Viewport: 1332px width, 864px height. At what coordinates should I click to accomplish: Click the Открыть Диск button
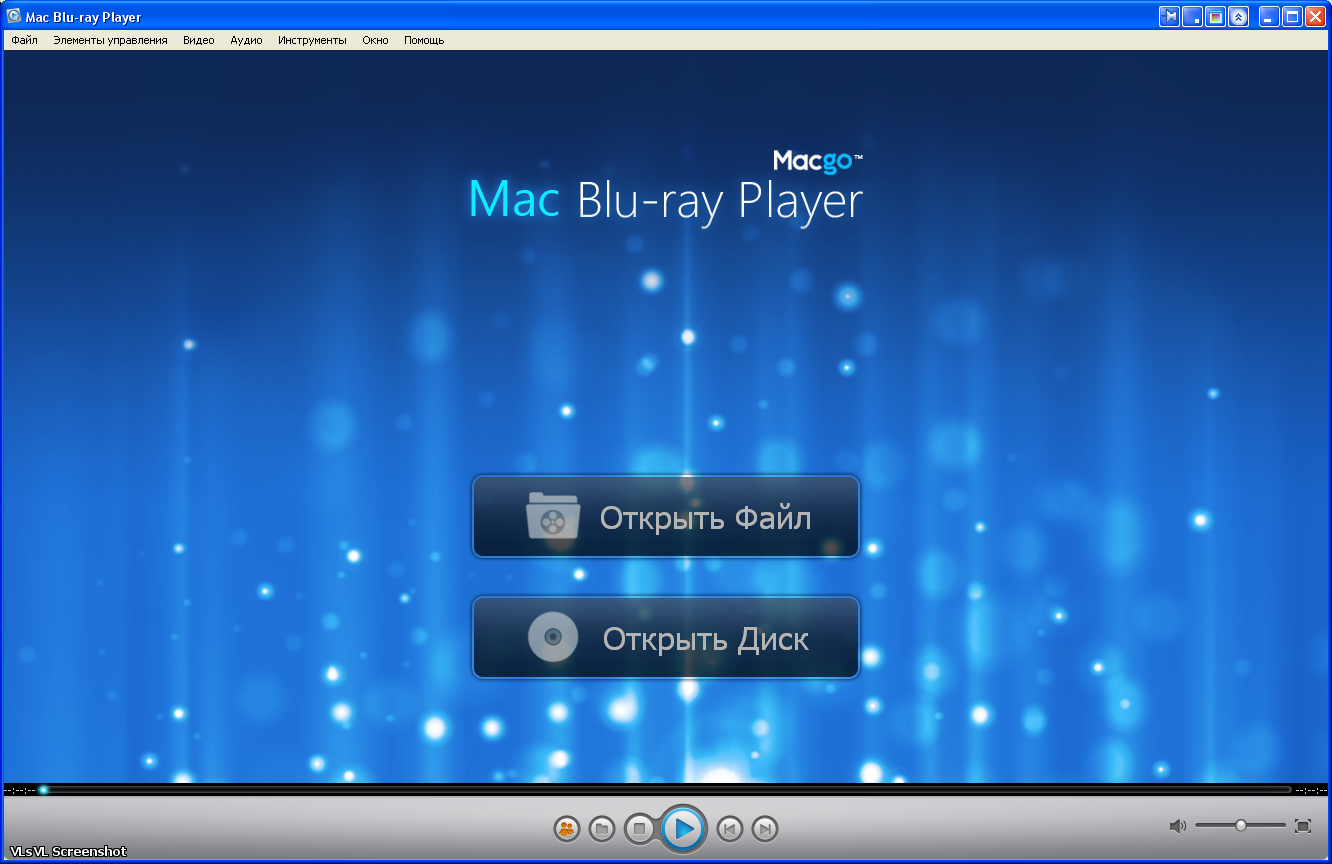(x=666, y=638)
